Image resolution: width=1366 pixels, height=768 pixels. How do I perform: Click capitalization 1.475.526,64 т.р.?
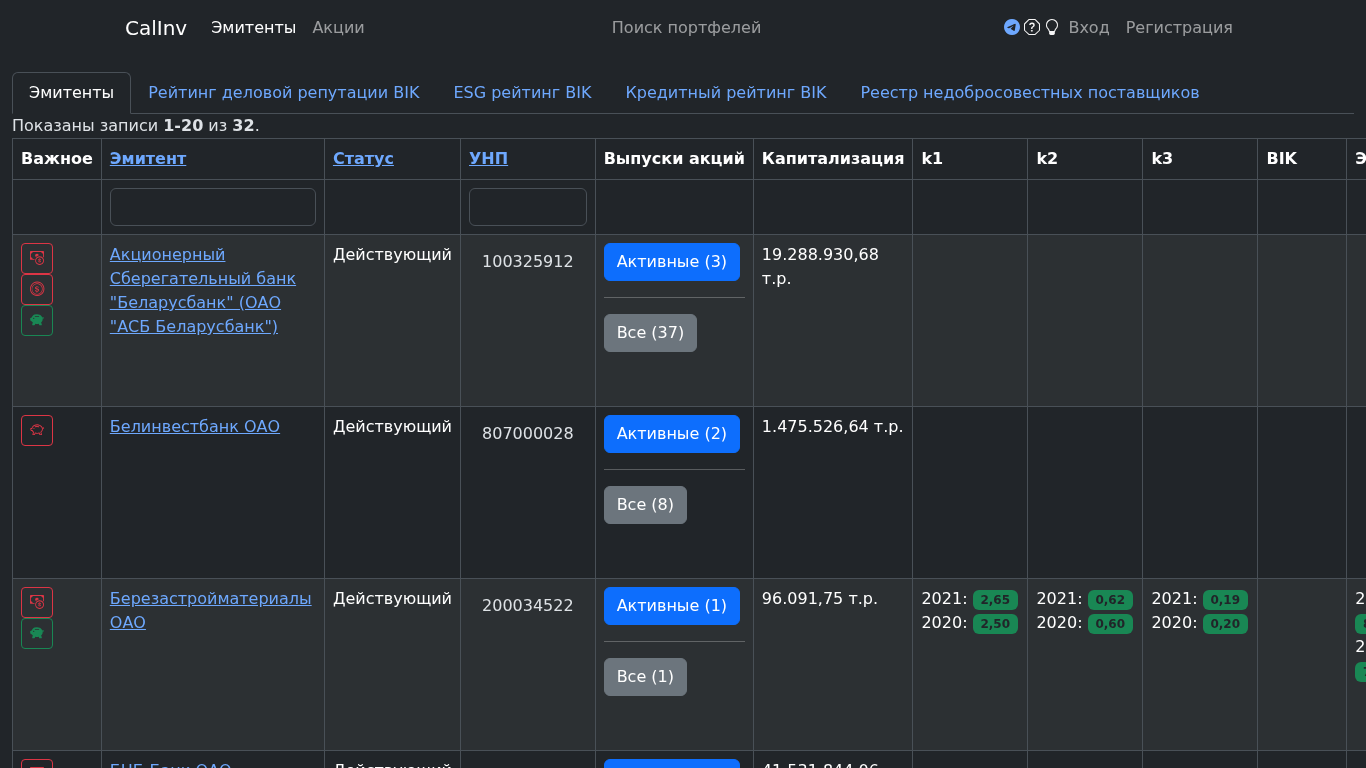point(832,427)
